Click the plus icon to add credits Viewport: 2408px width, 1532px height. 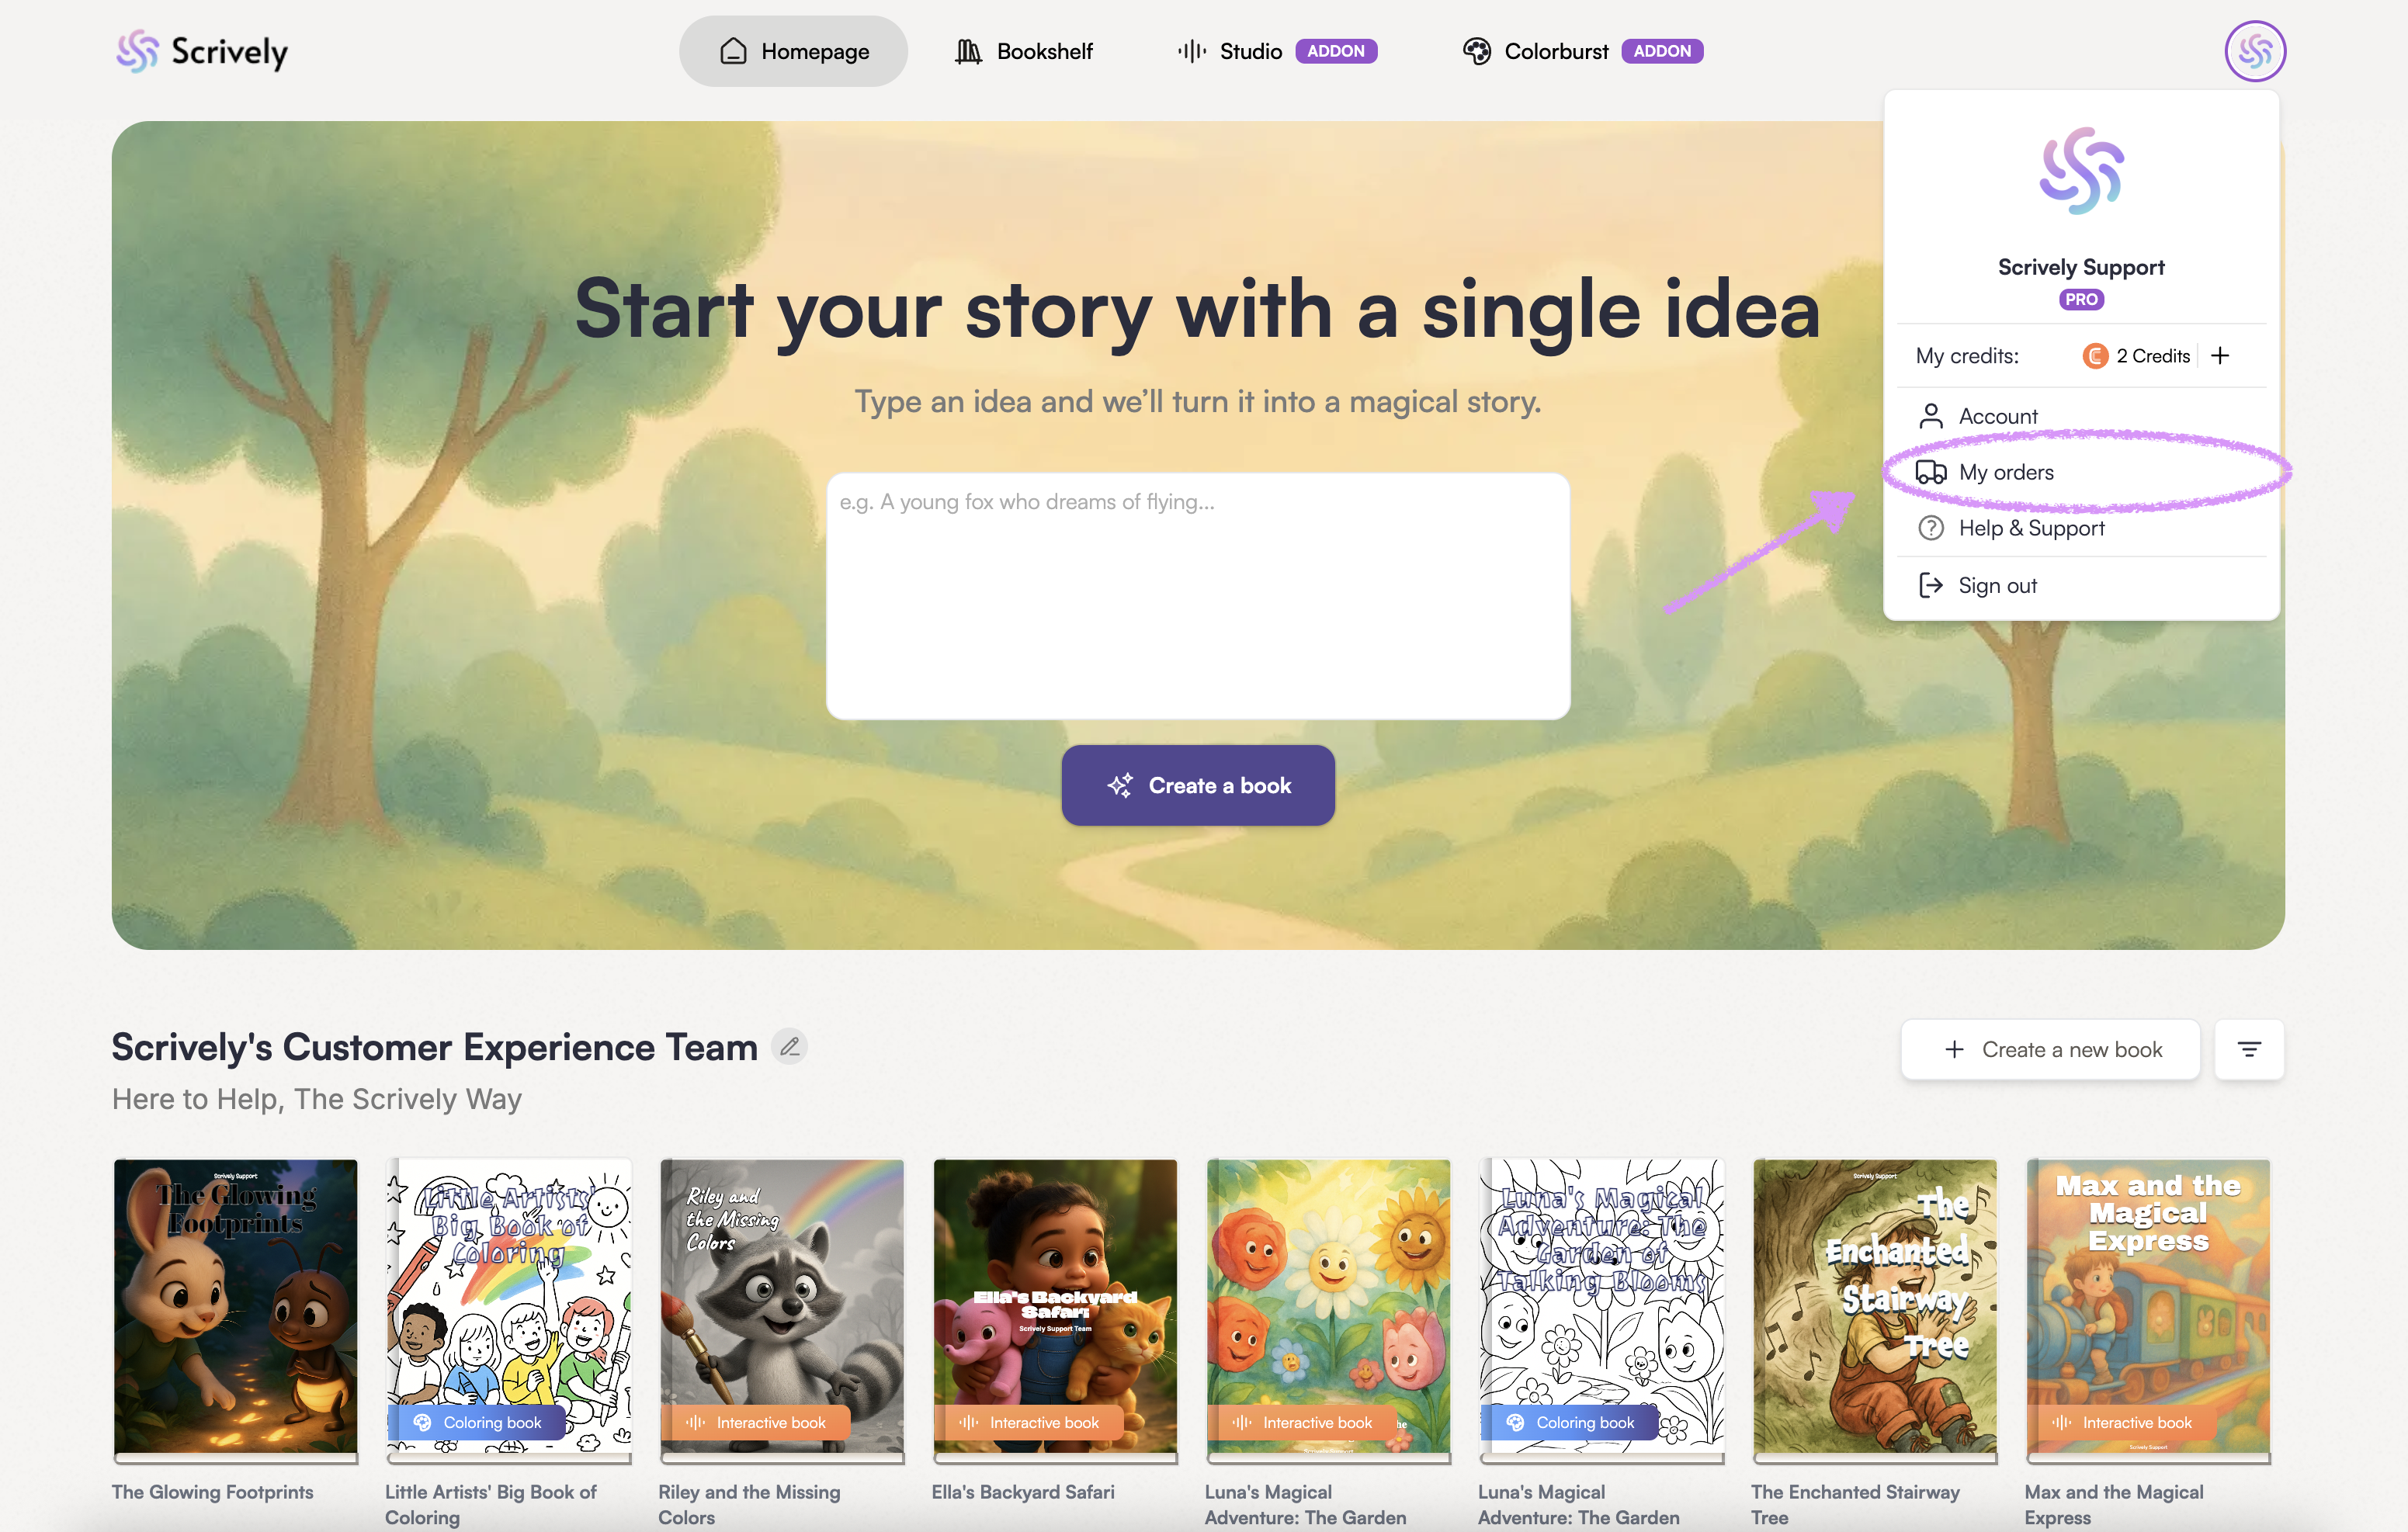[x=2220, y=356]
